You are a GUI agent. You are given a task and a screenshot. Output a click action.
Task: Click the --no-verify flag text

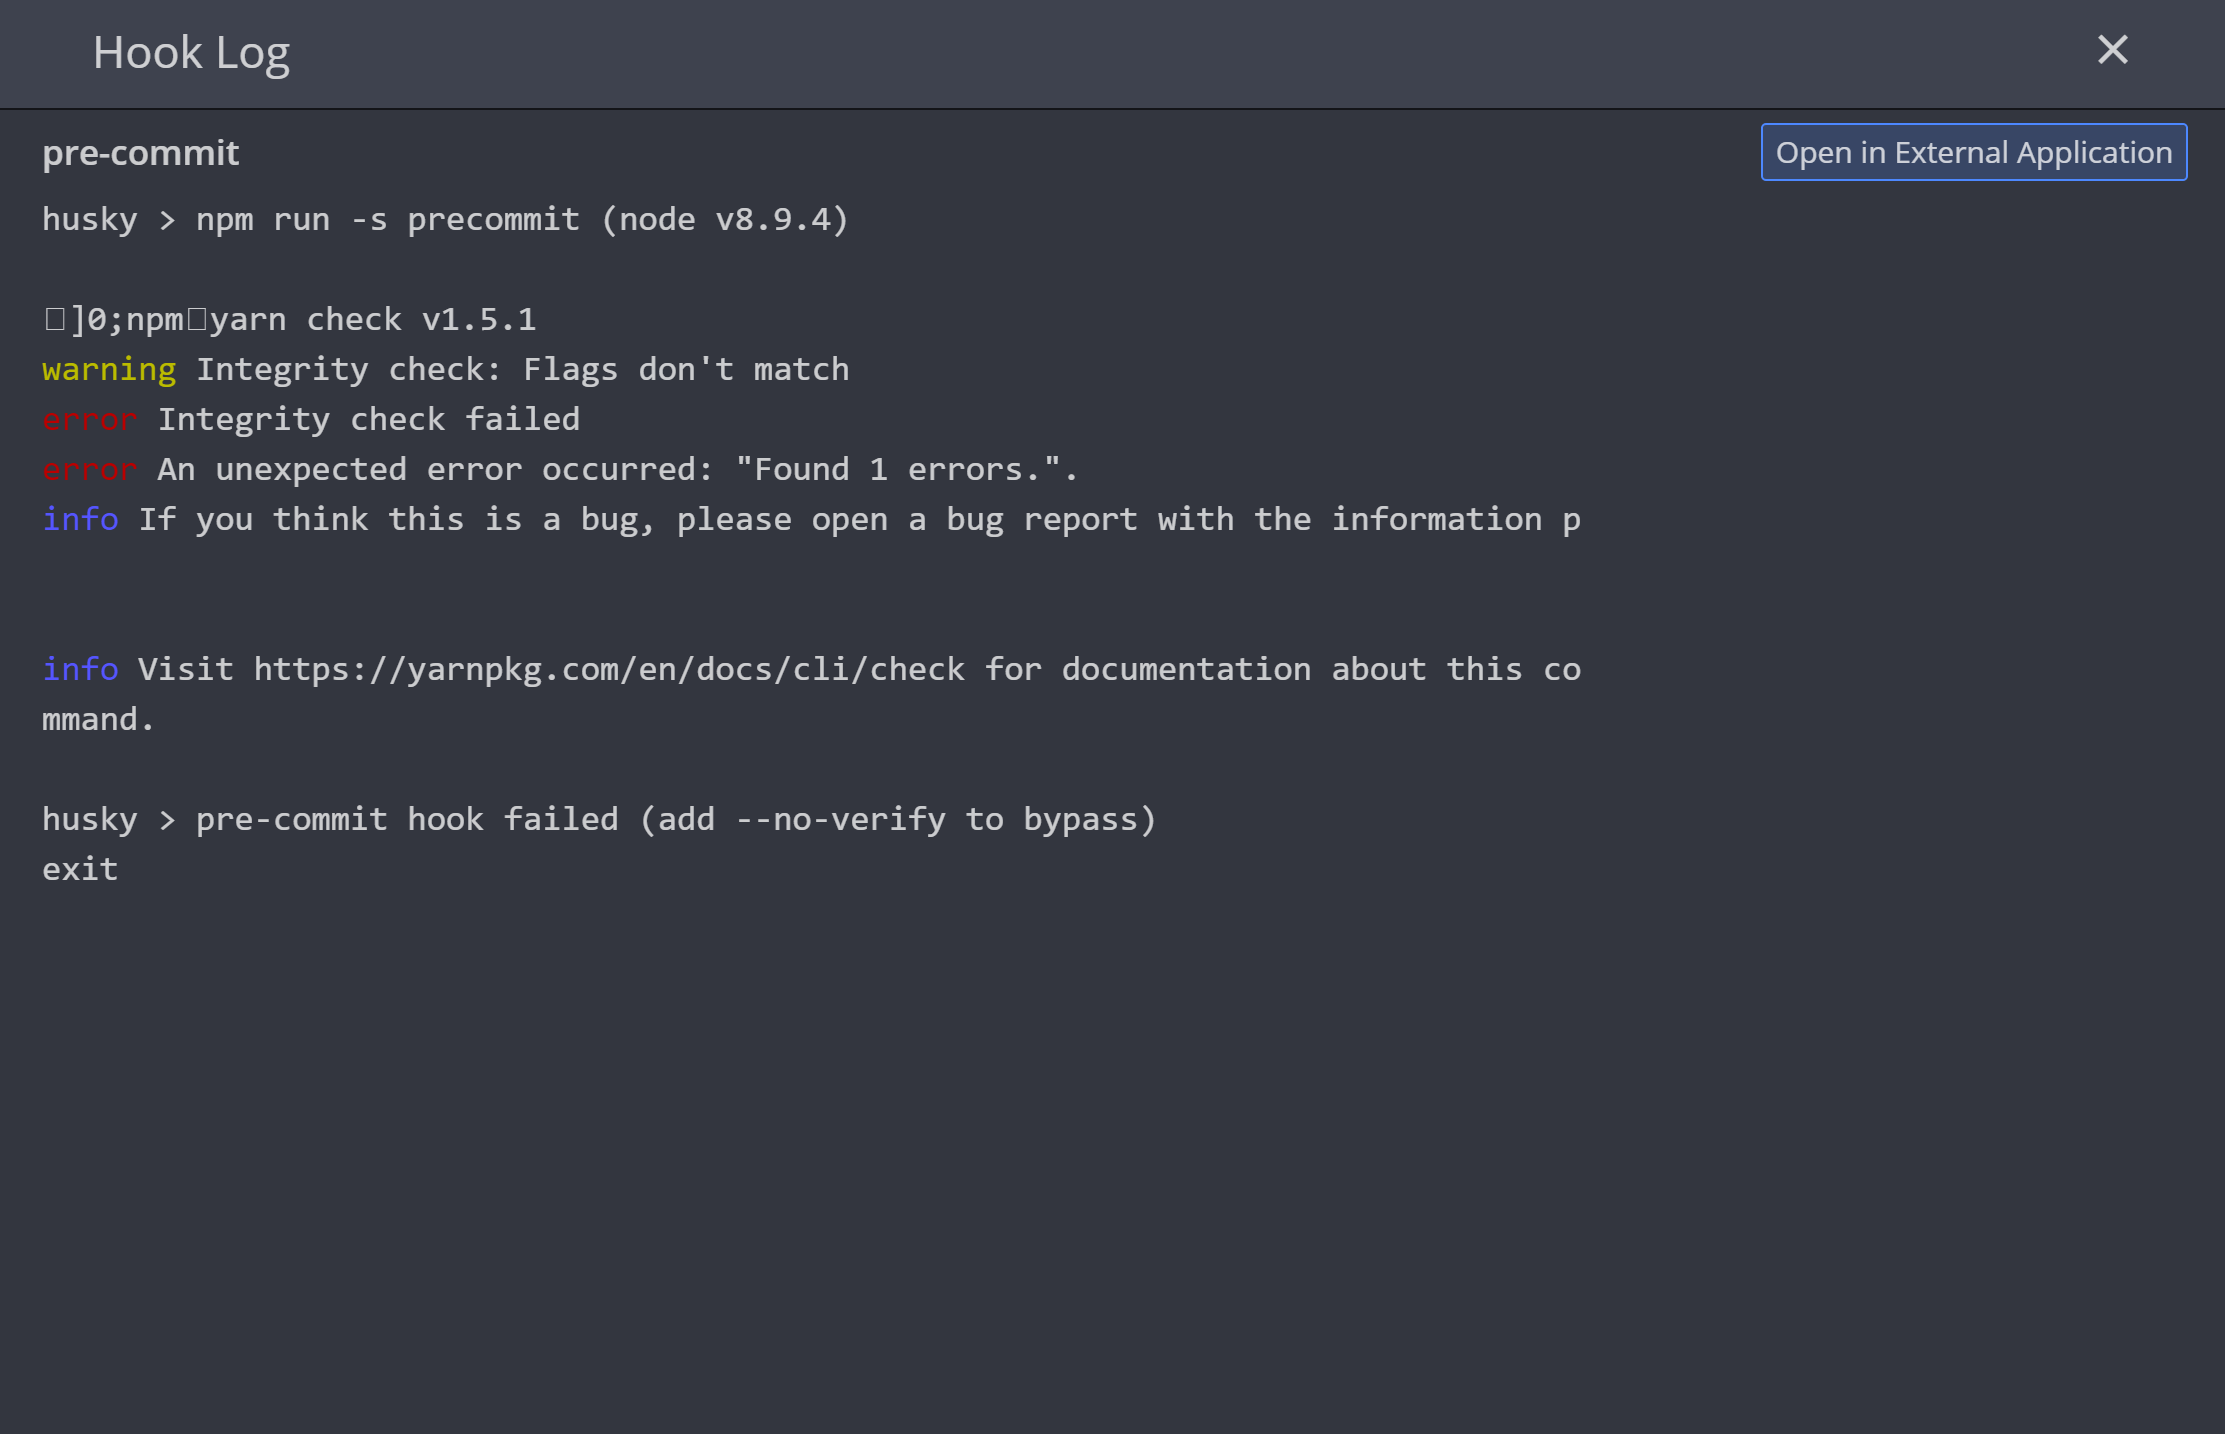pyautogui.click(x=840, y=819)
